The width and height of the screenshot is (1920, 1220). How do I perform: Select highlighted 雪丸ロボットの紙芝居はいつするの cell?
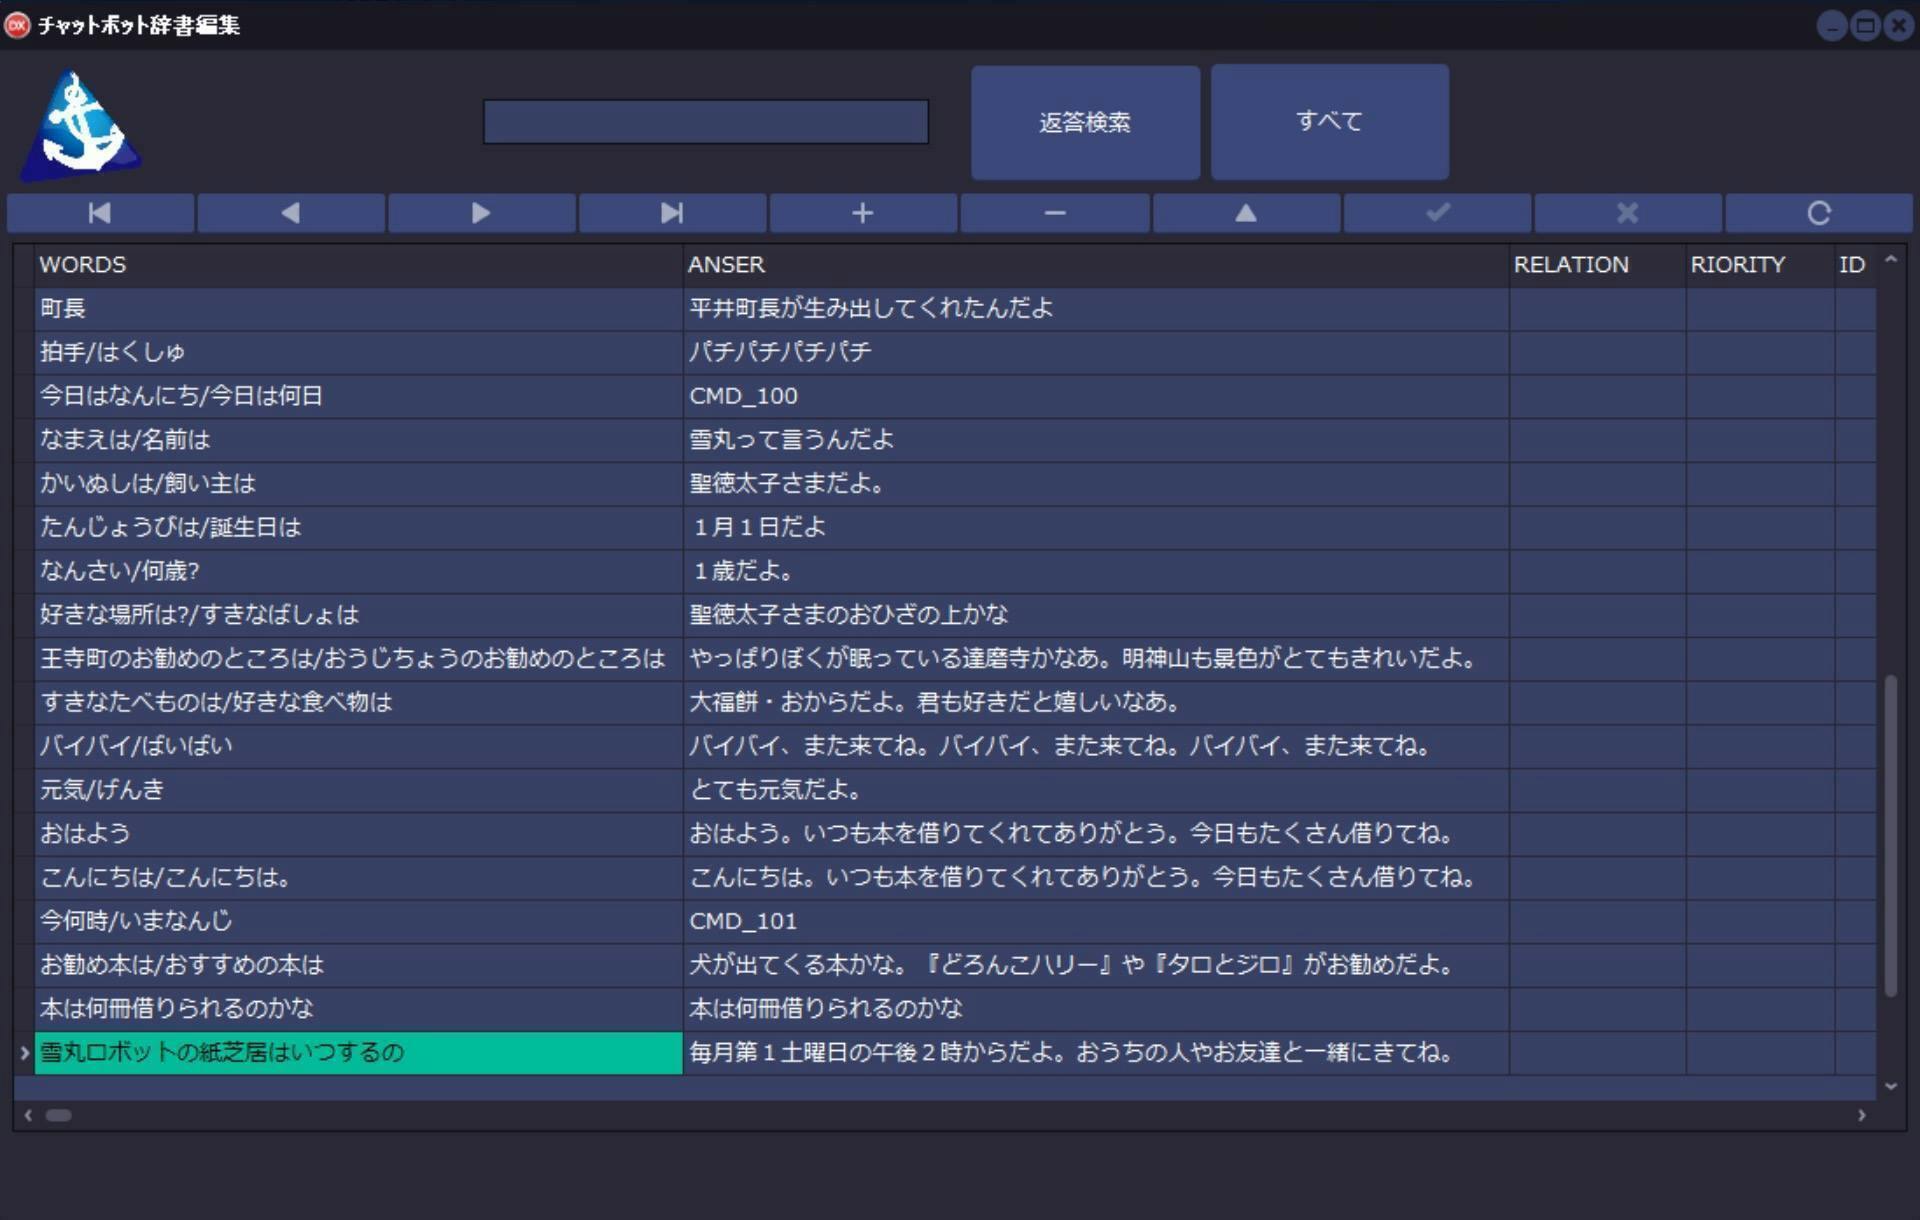coord(359,1053)
